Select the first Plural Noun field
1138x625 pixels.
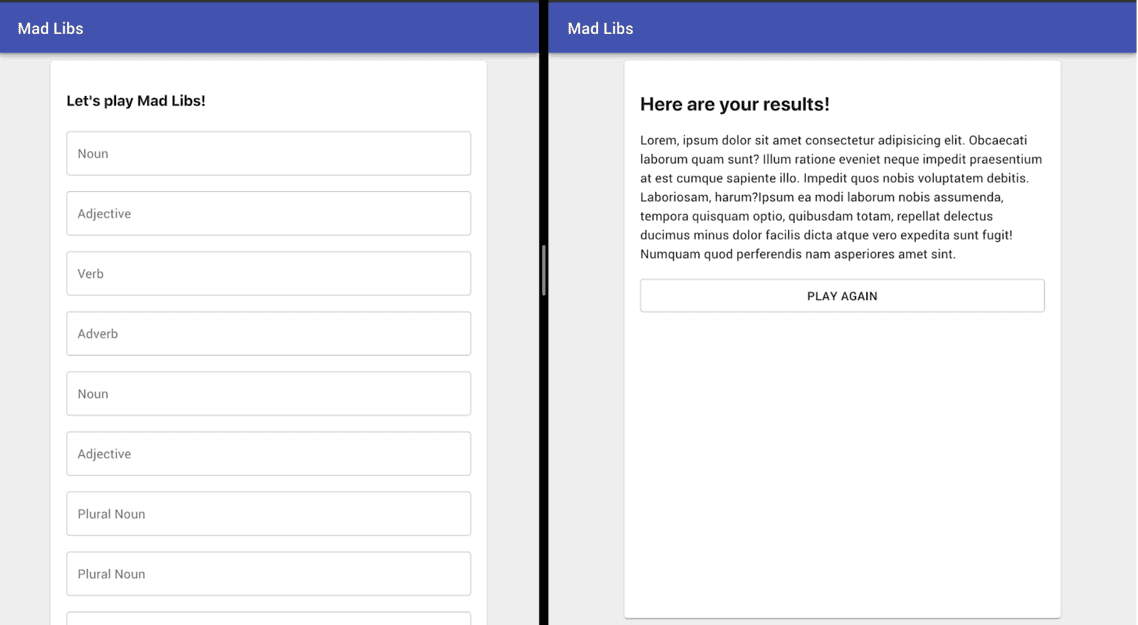point(268,514)
